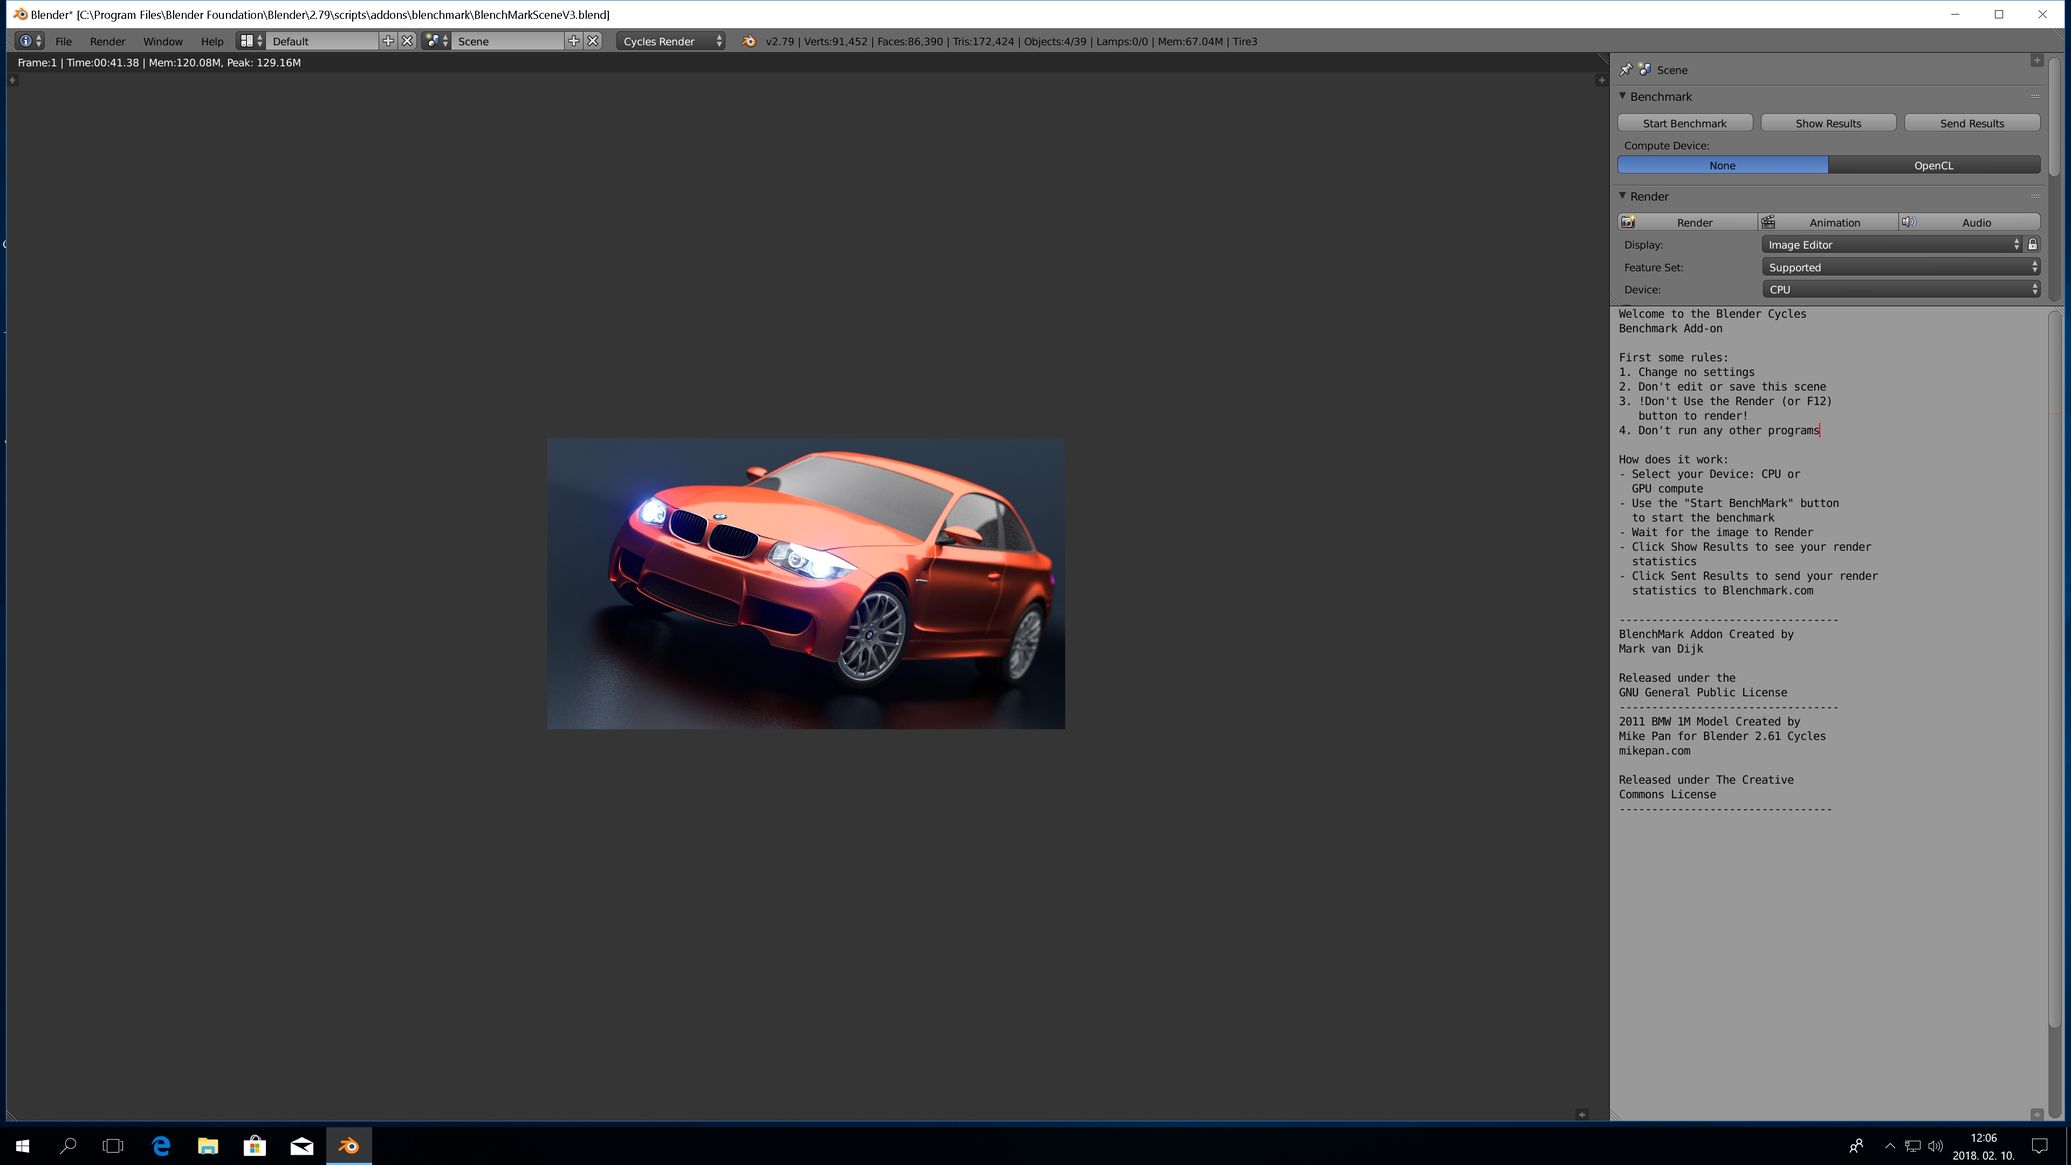2071x1165 pixels.
Task: Click the 'mikepan.com' text line
Action: click(1654, 751)
